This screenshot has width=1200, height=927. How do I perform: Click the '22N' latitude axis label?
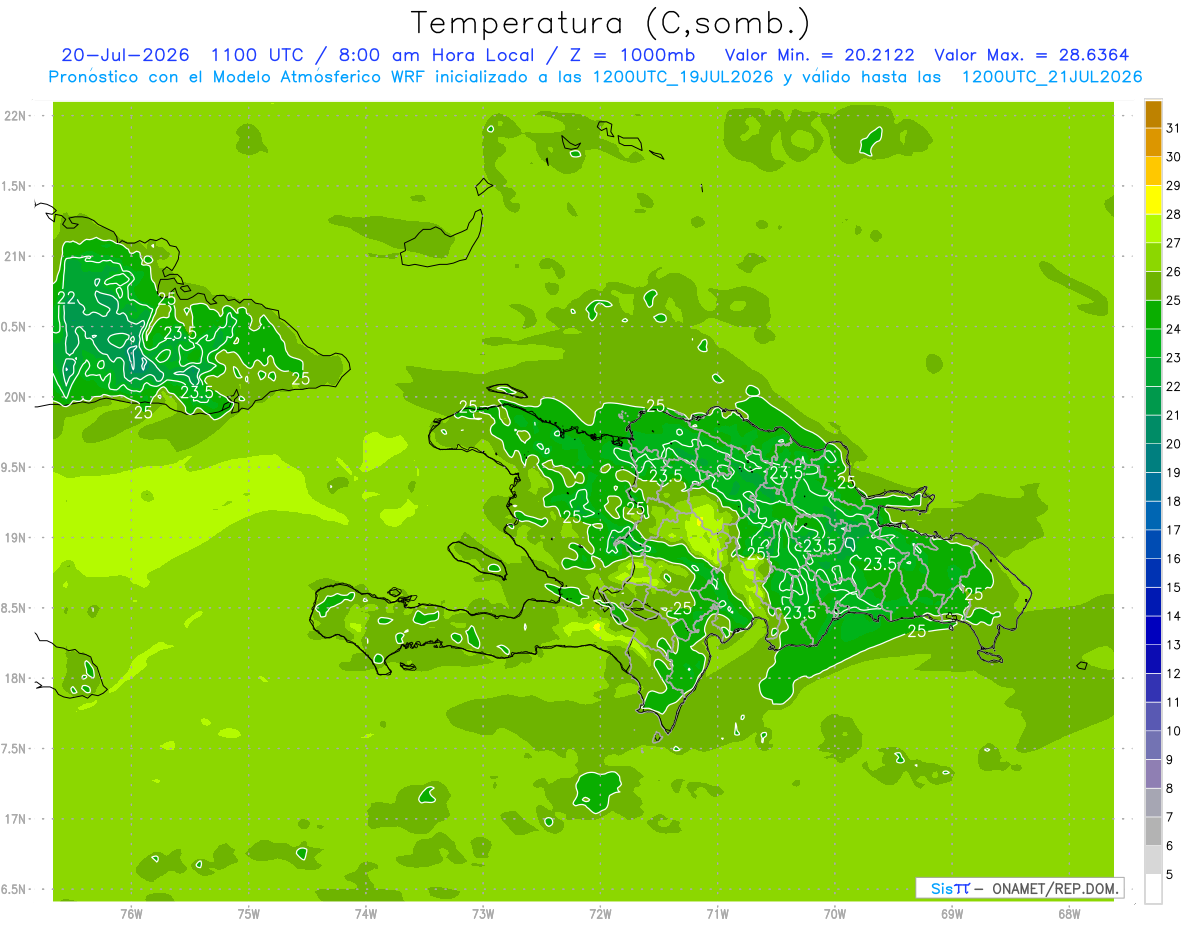[16, 116]
